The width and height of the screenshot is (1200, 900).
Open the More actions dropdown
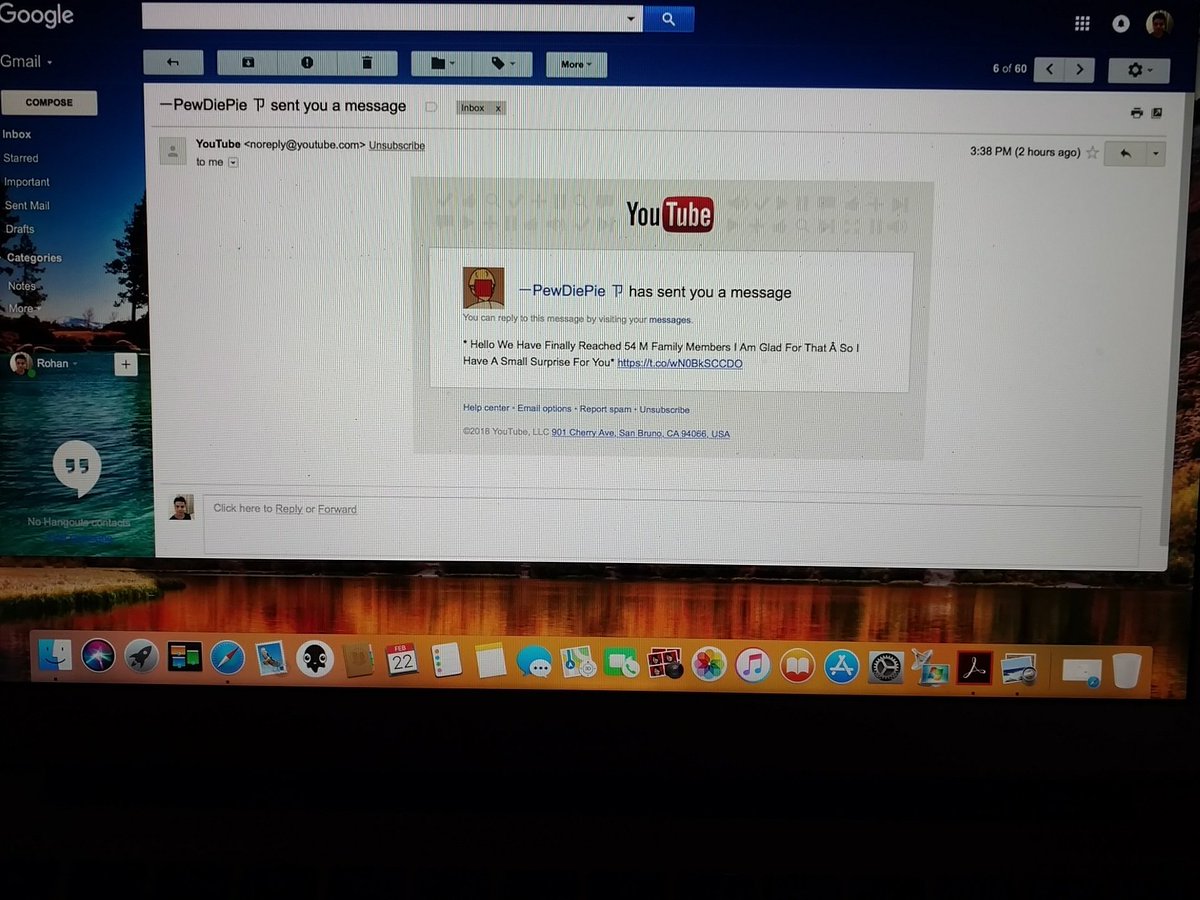tap(576, 65)
